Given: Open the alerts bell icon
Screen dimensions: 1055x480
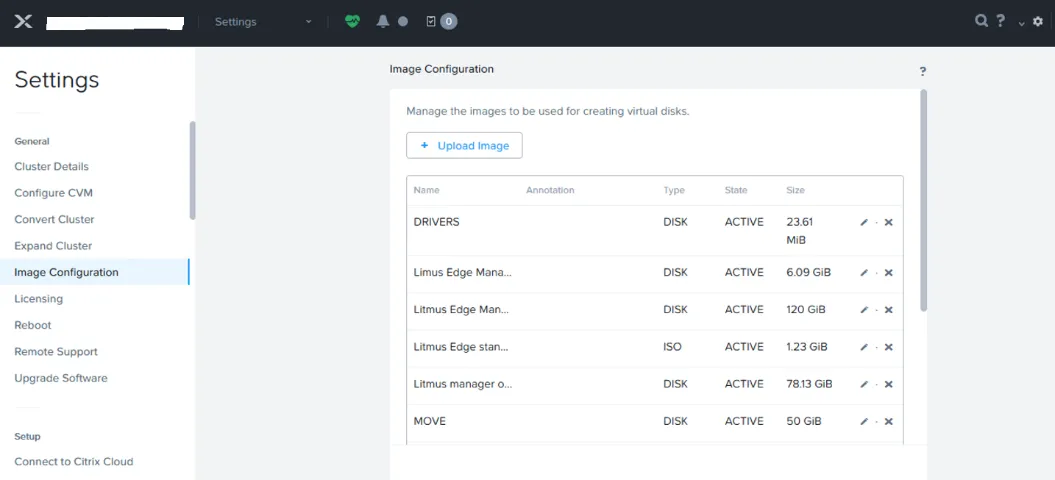Looking at the screenshot, I should coord(383,22).
